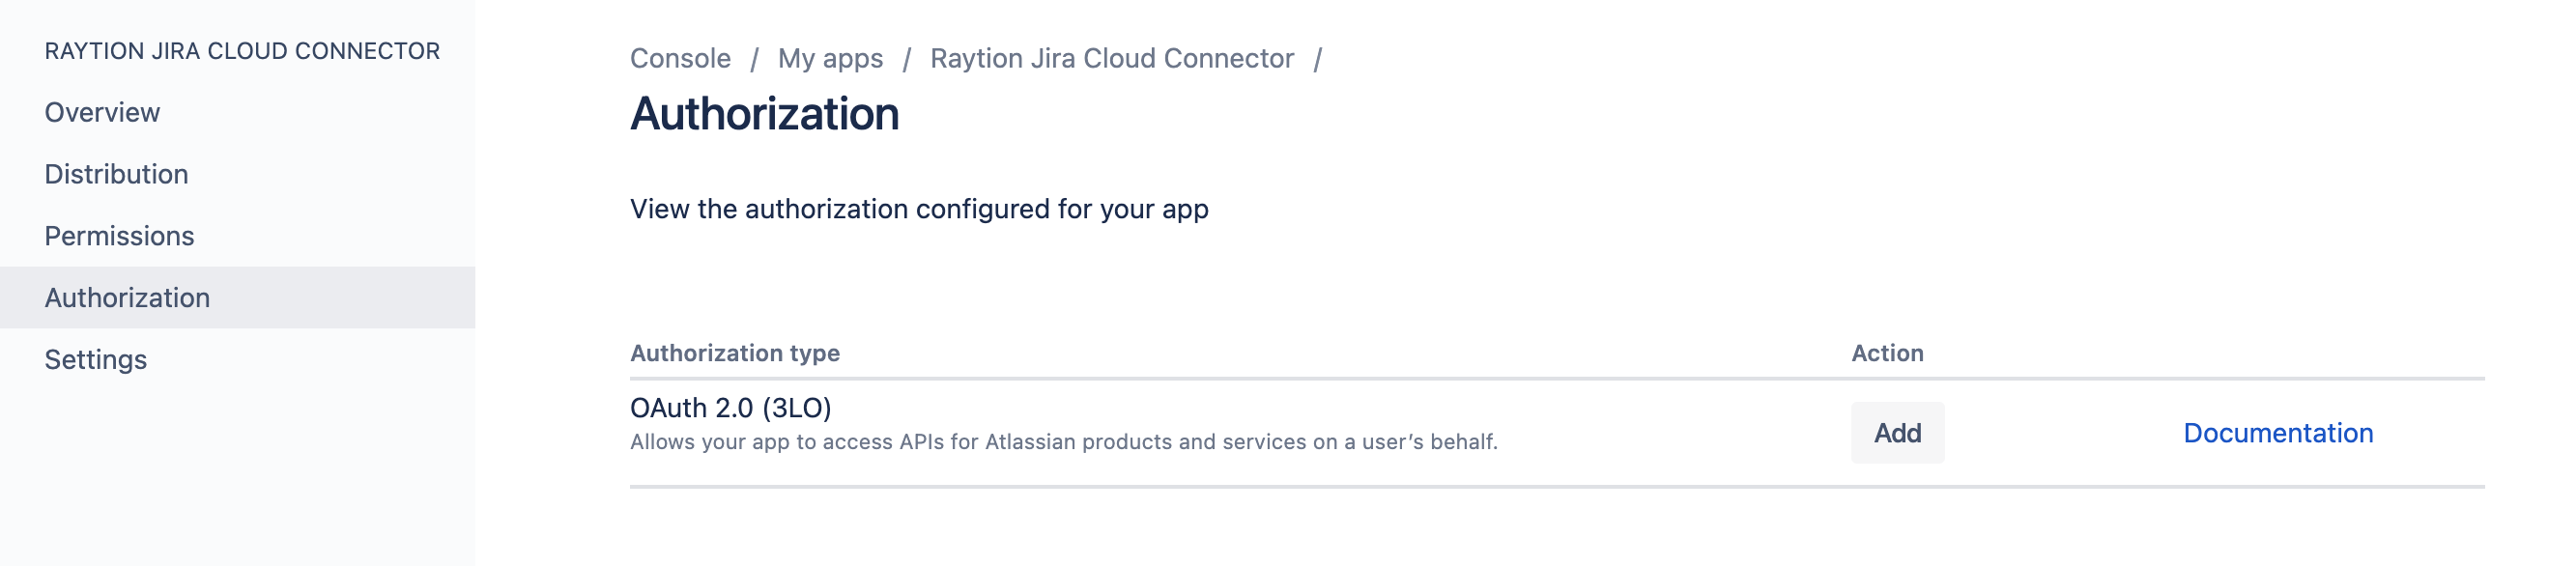Click the Console breadcrumb link

[x=679, y=58]
